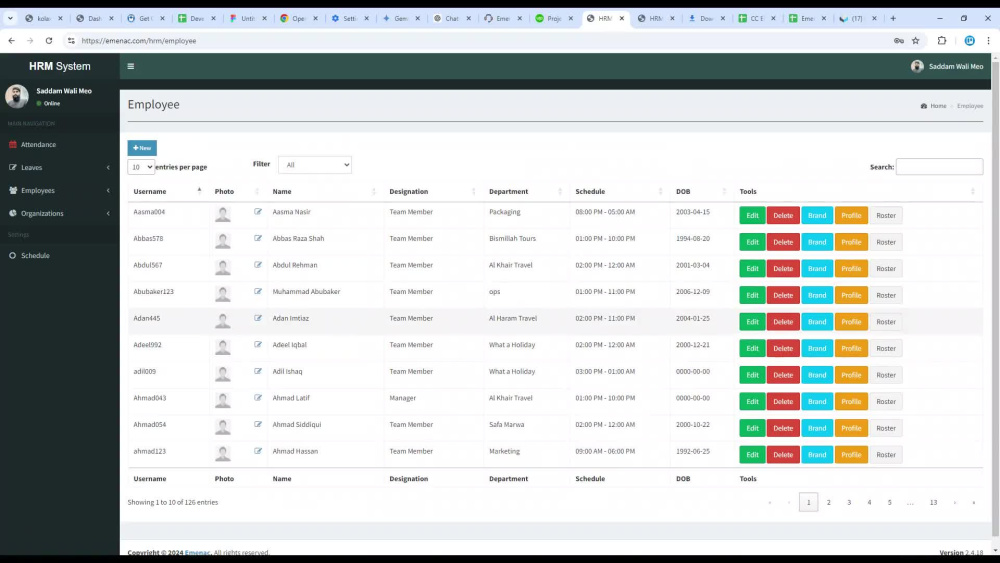This screenshot has height=563, width=1000.
Task: Go to pagination page 13
Action: (933, 502)
